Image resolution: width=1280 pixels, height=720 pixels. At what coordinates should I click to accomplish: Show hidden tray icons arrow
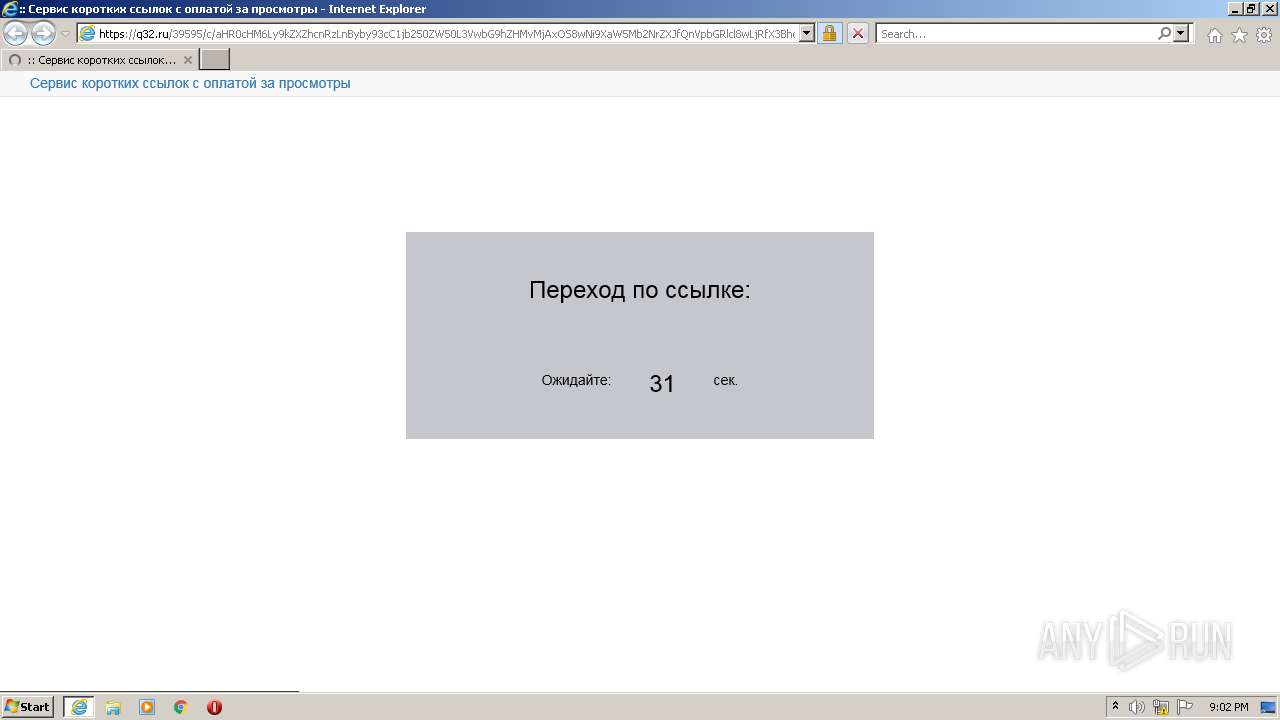pos(1116,707)
